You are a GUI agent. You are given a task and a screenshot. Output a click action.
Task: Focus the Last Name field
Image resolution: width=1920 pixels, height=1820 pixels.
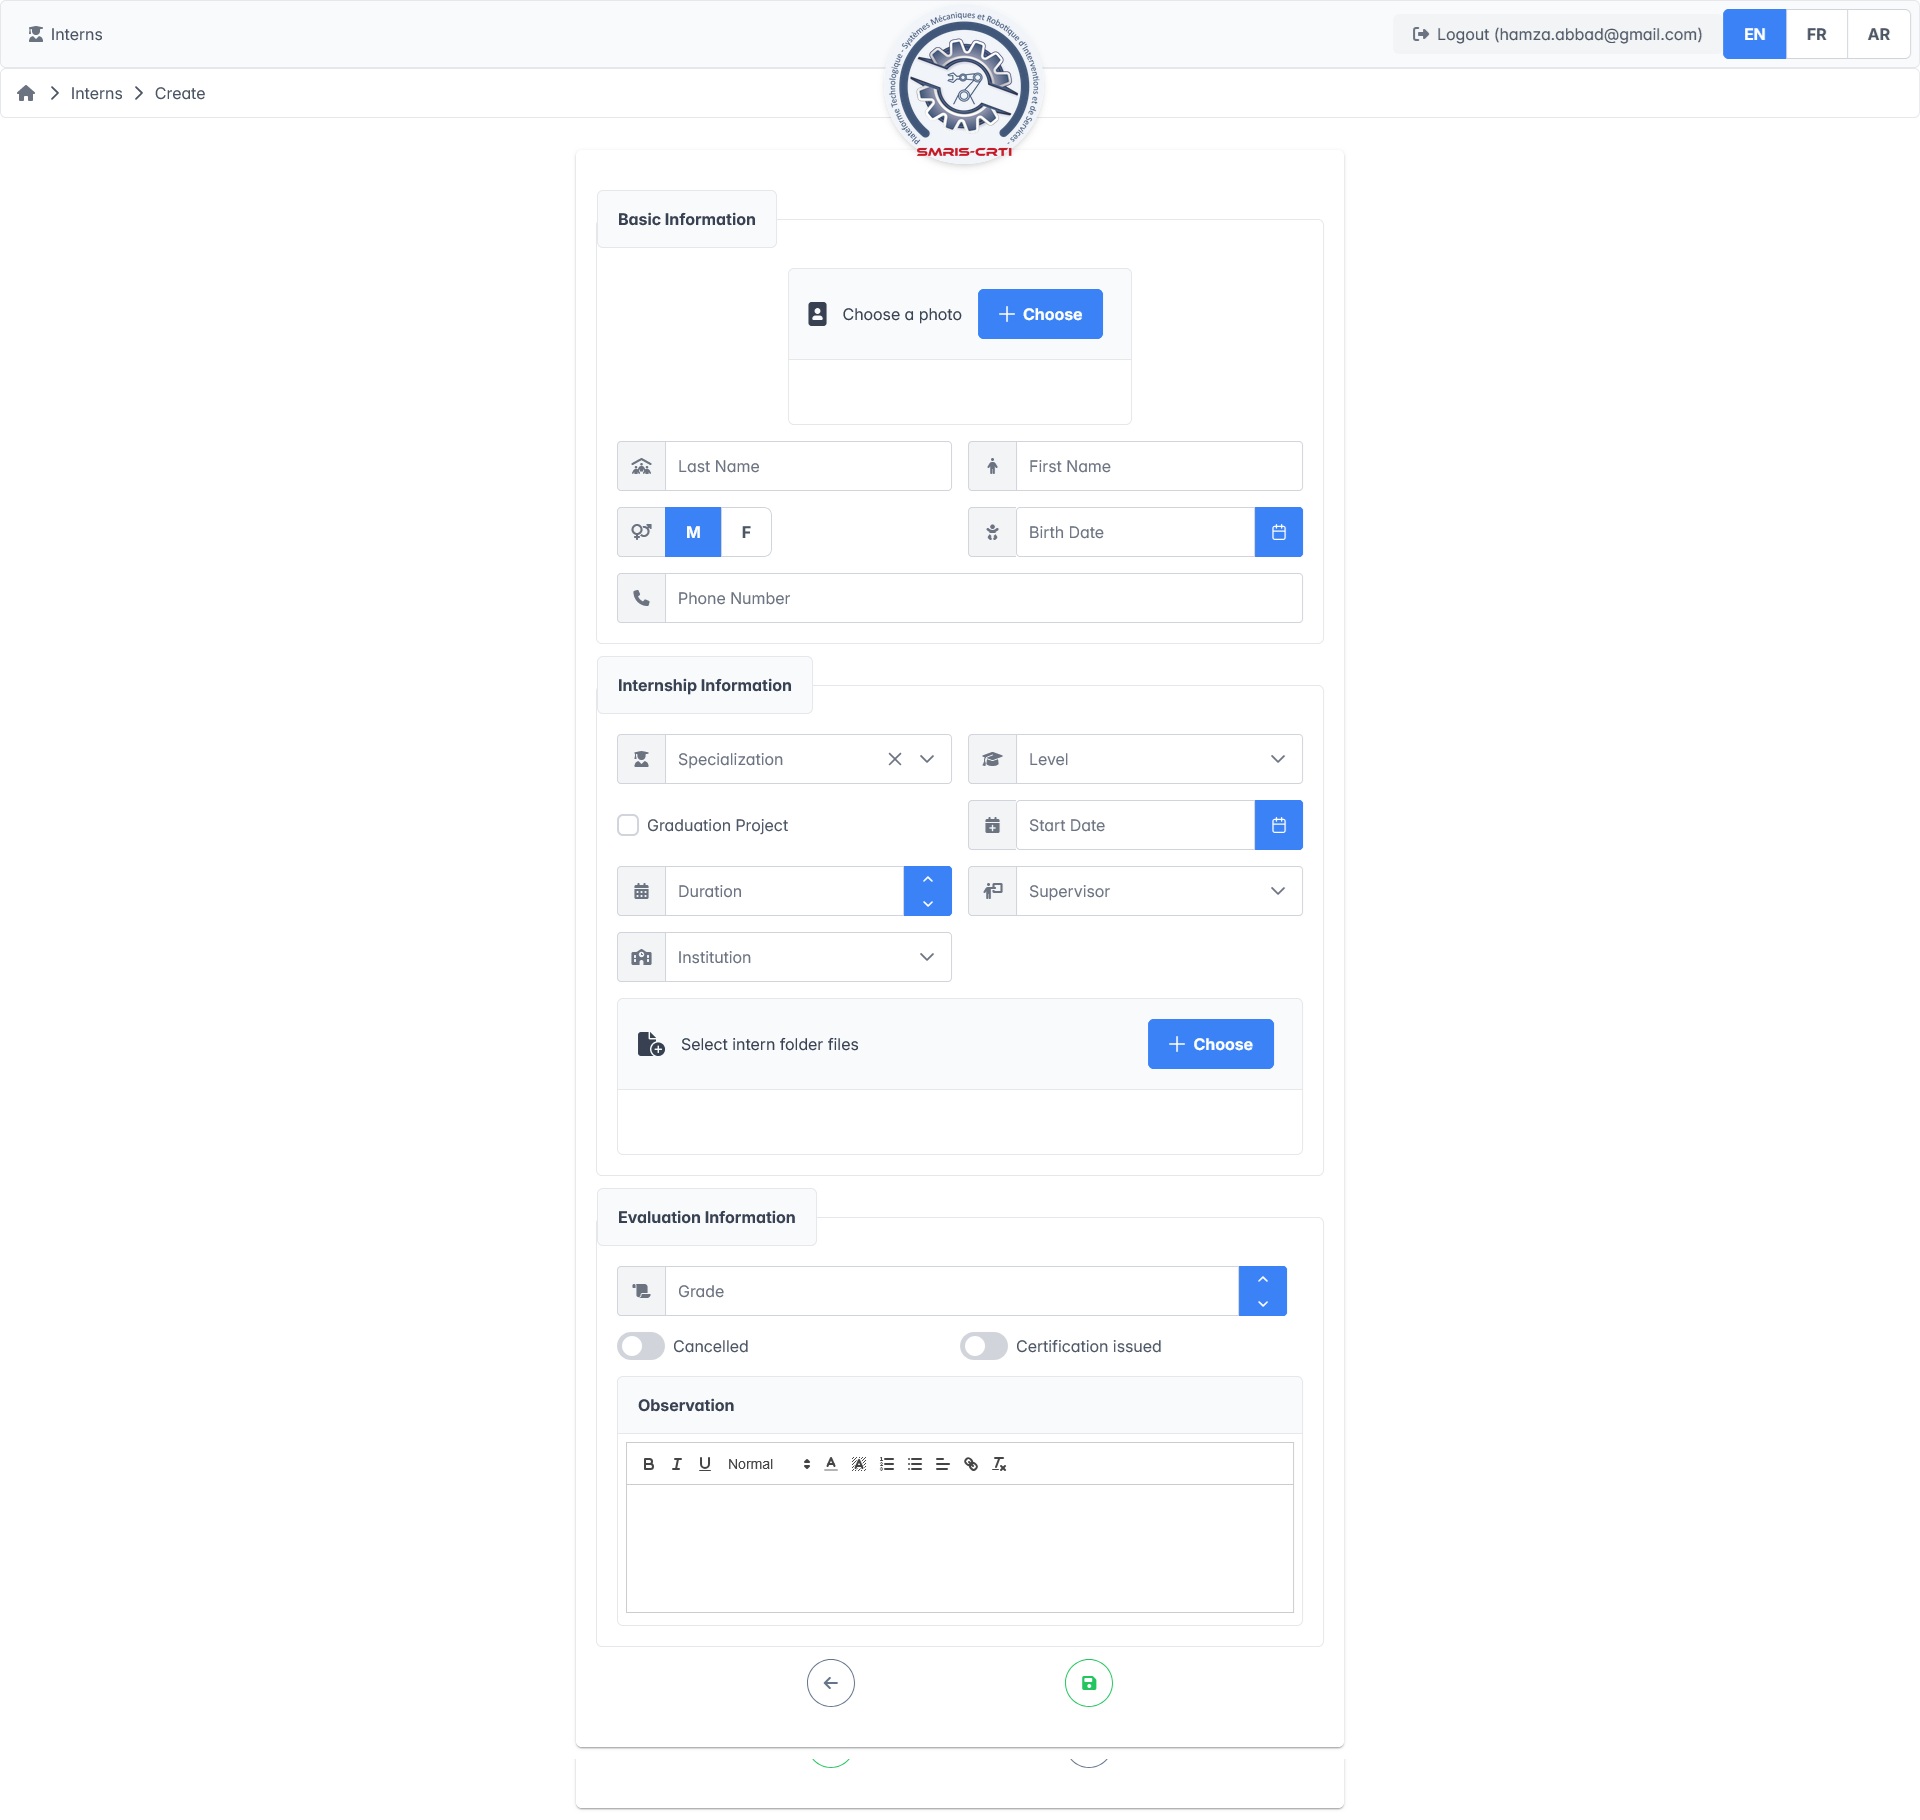tap(808, 466)
